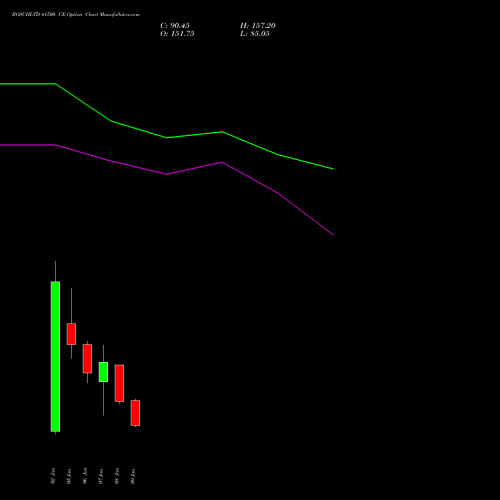Click the tall green candle for 02 Jan

coord(55,356)
